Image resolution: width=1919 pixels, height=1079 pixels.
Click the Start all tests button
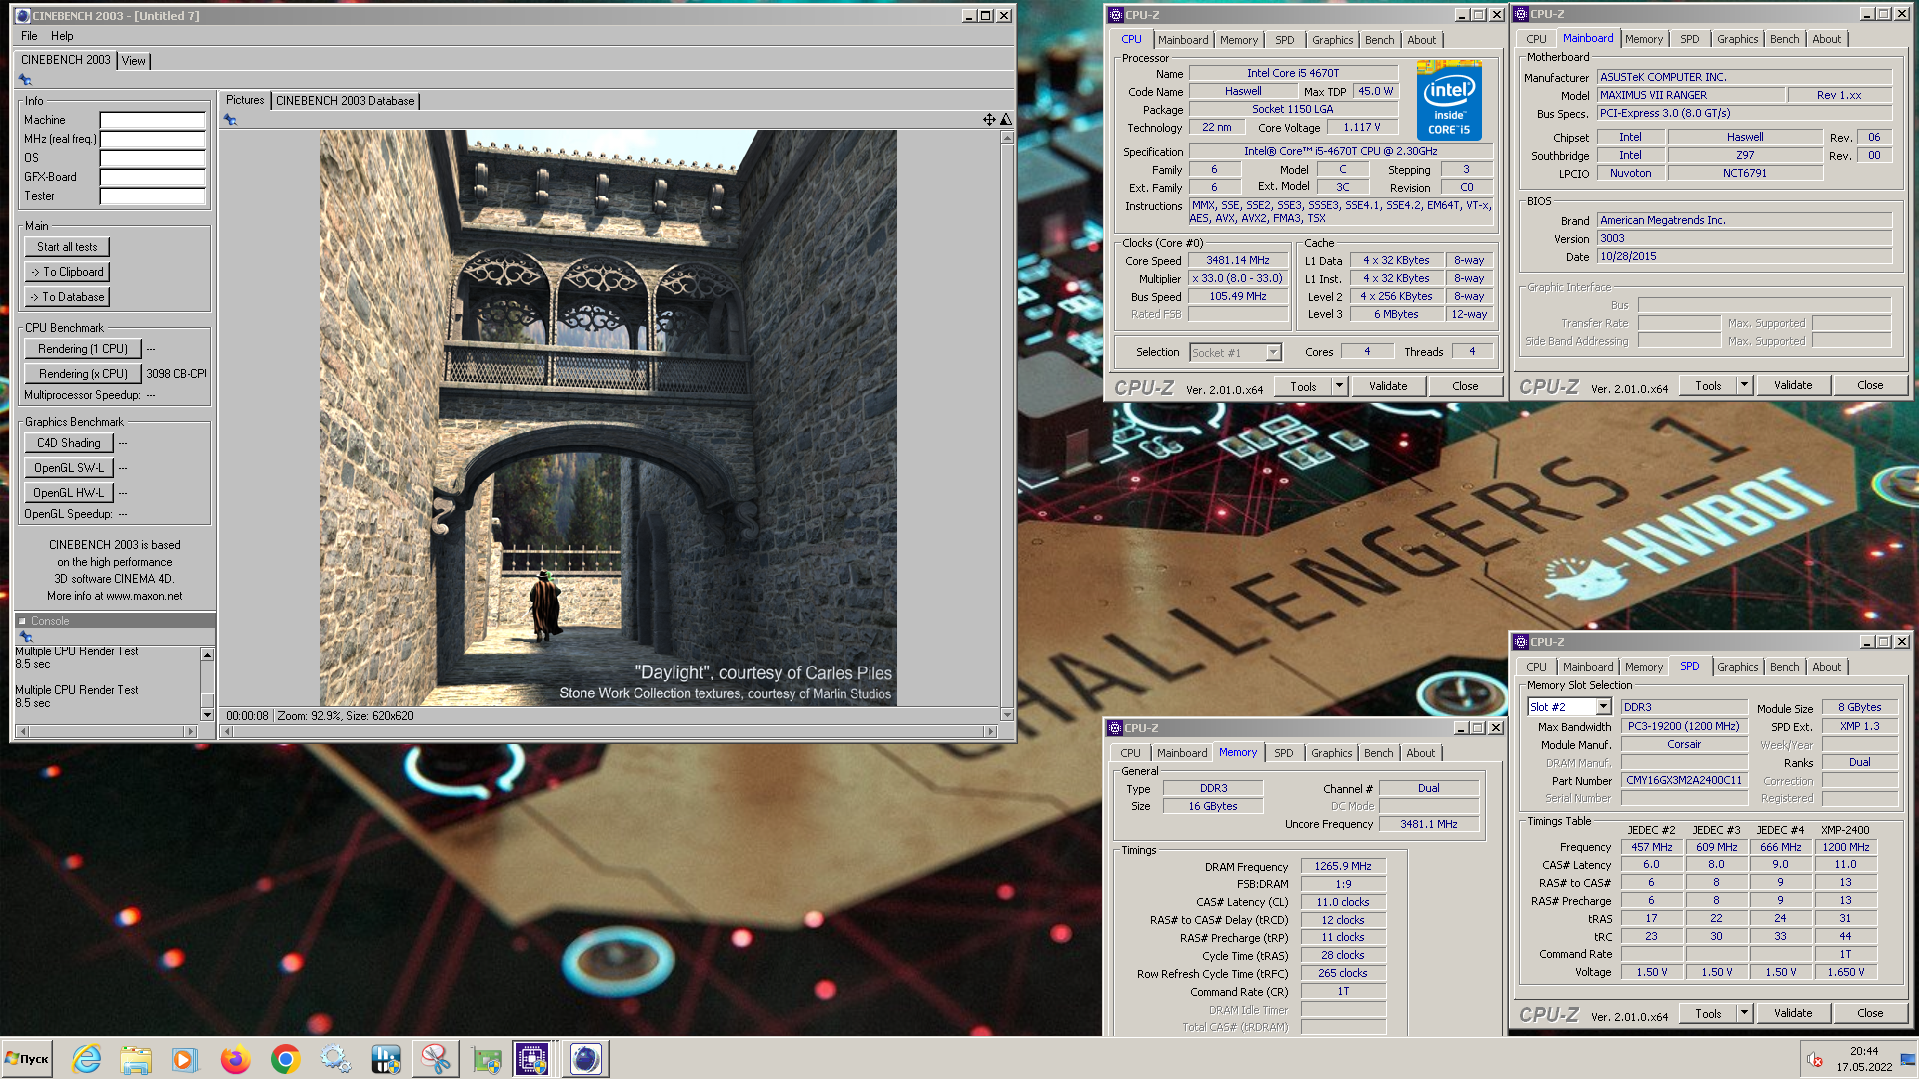[x=67, y=247]
